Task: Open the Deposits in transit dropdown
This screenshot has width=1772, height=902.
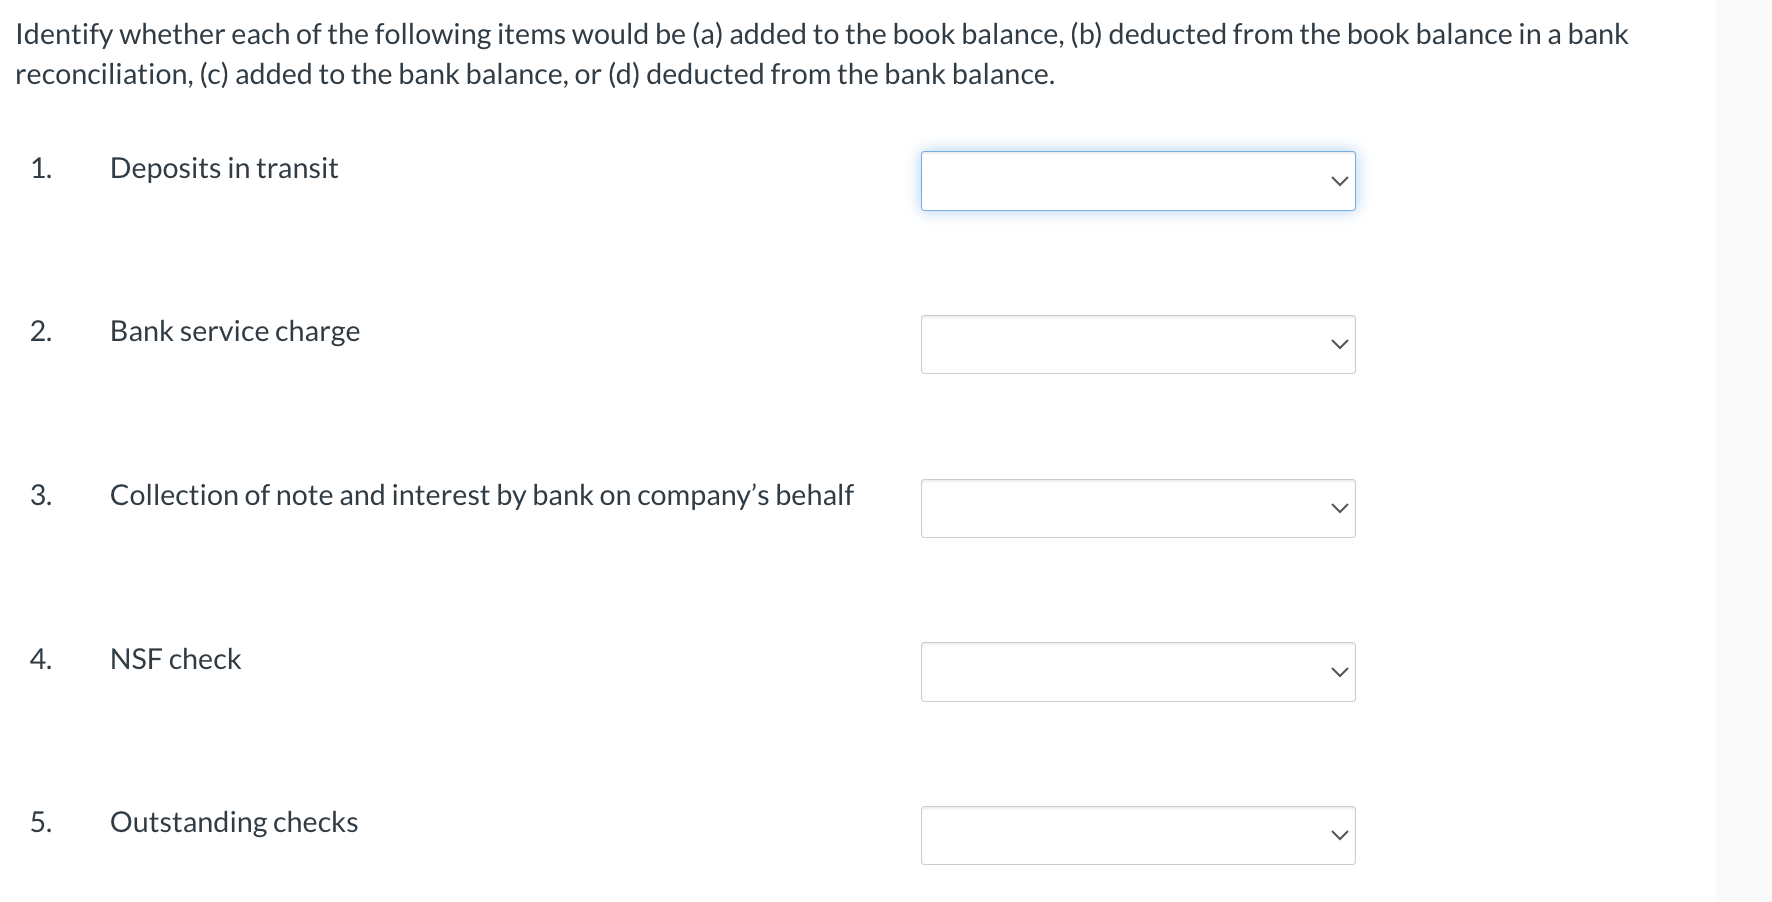Action: (1137, 180)
